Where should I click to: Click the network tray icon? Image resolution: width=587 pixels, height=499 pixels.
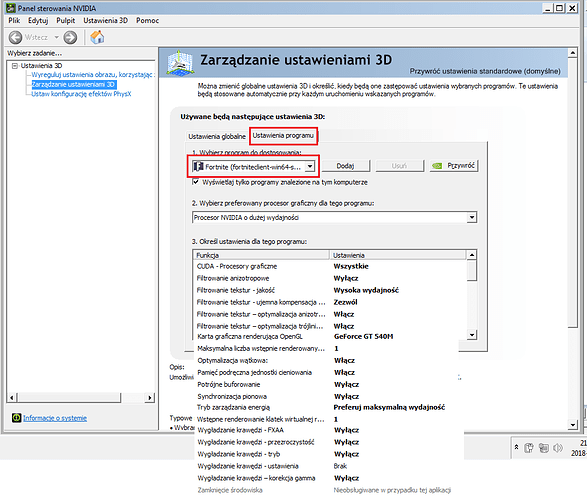(x=543, y=448)
